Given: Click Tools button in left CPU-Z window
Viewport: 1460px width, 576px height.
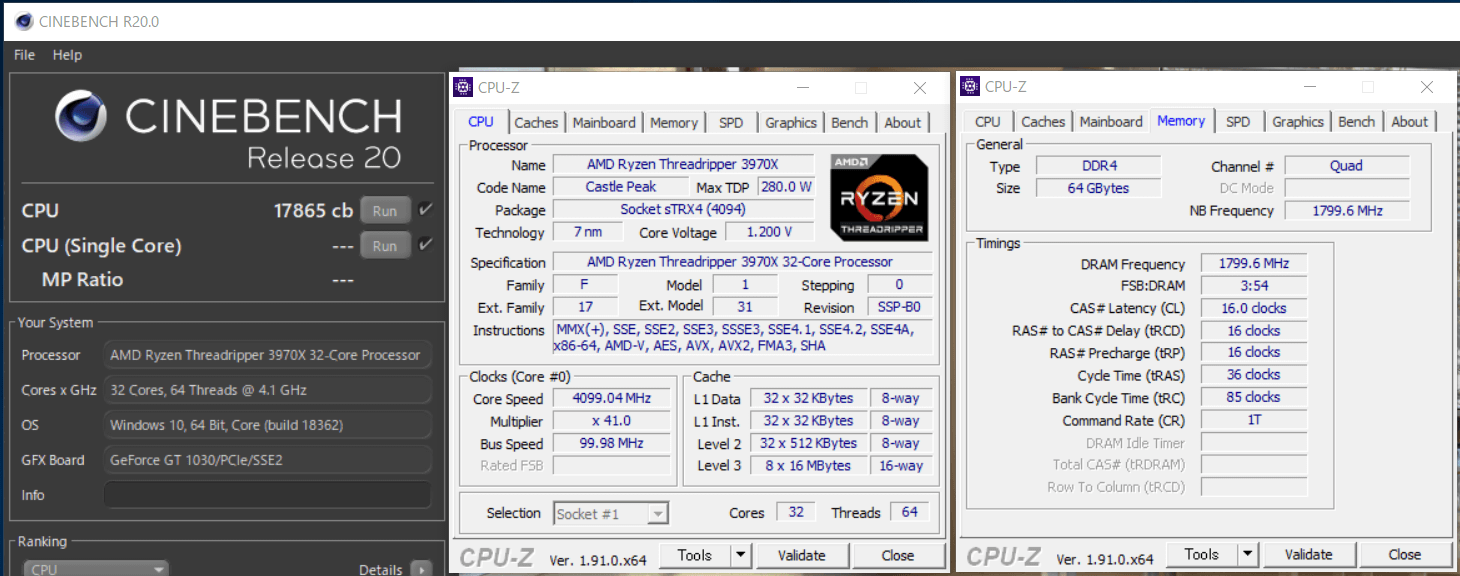Looking at the screenshot, I should point(695,555).
